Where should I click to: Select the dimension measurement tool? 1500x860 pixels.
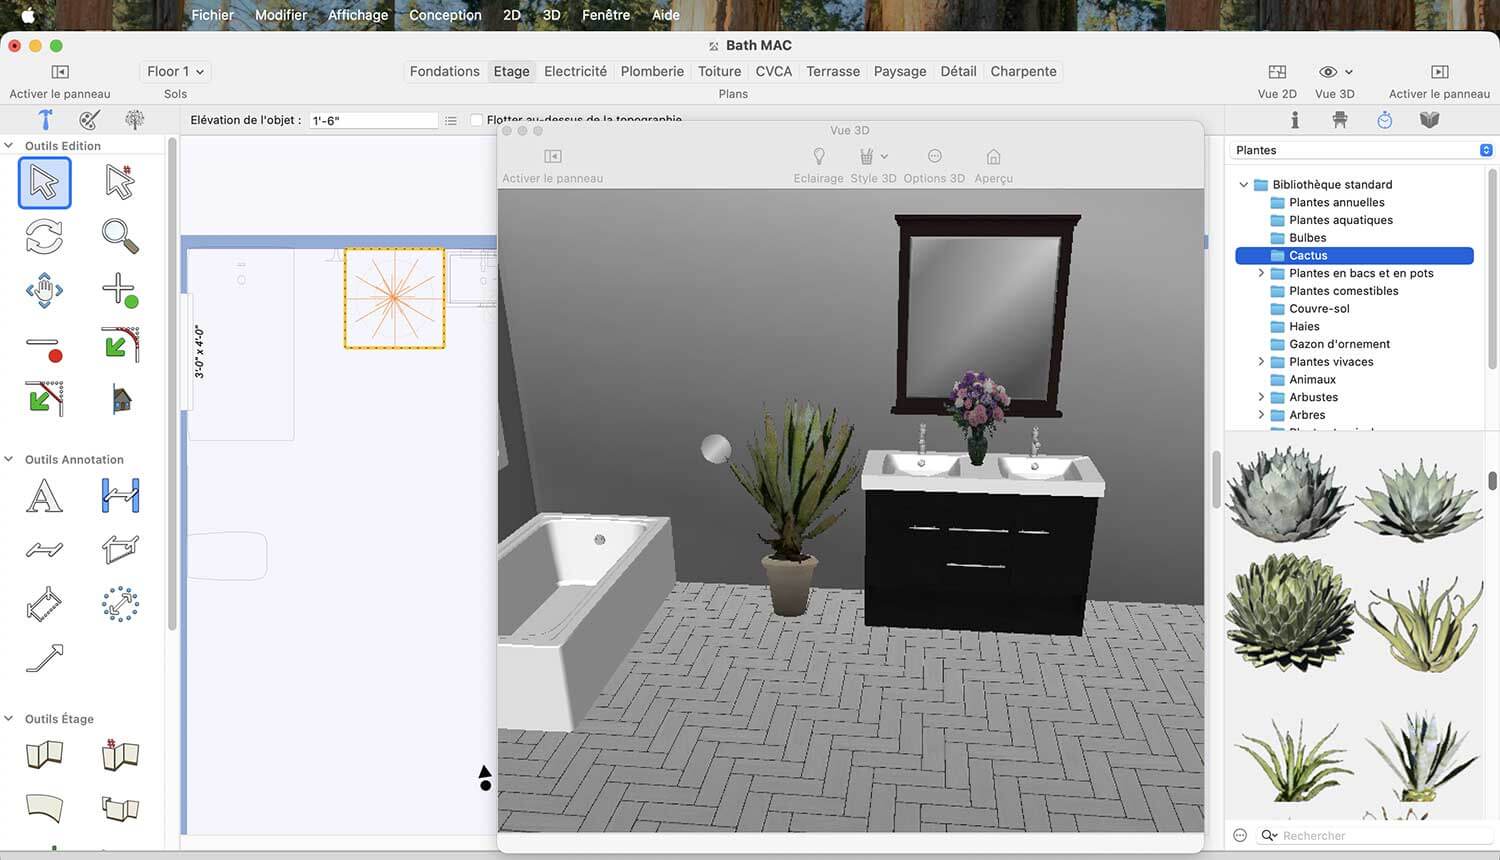coord(120,496)
